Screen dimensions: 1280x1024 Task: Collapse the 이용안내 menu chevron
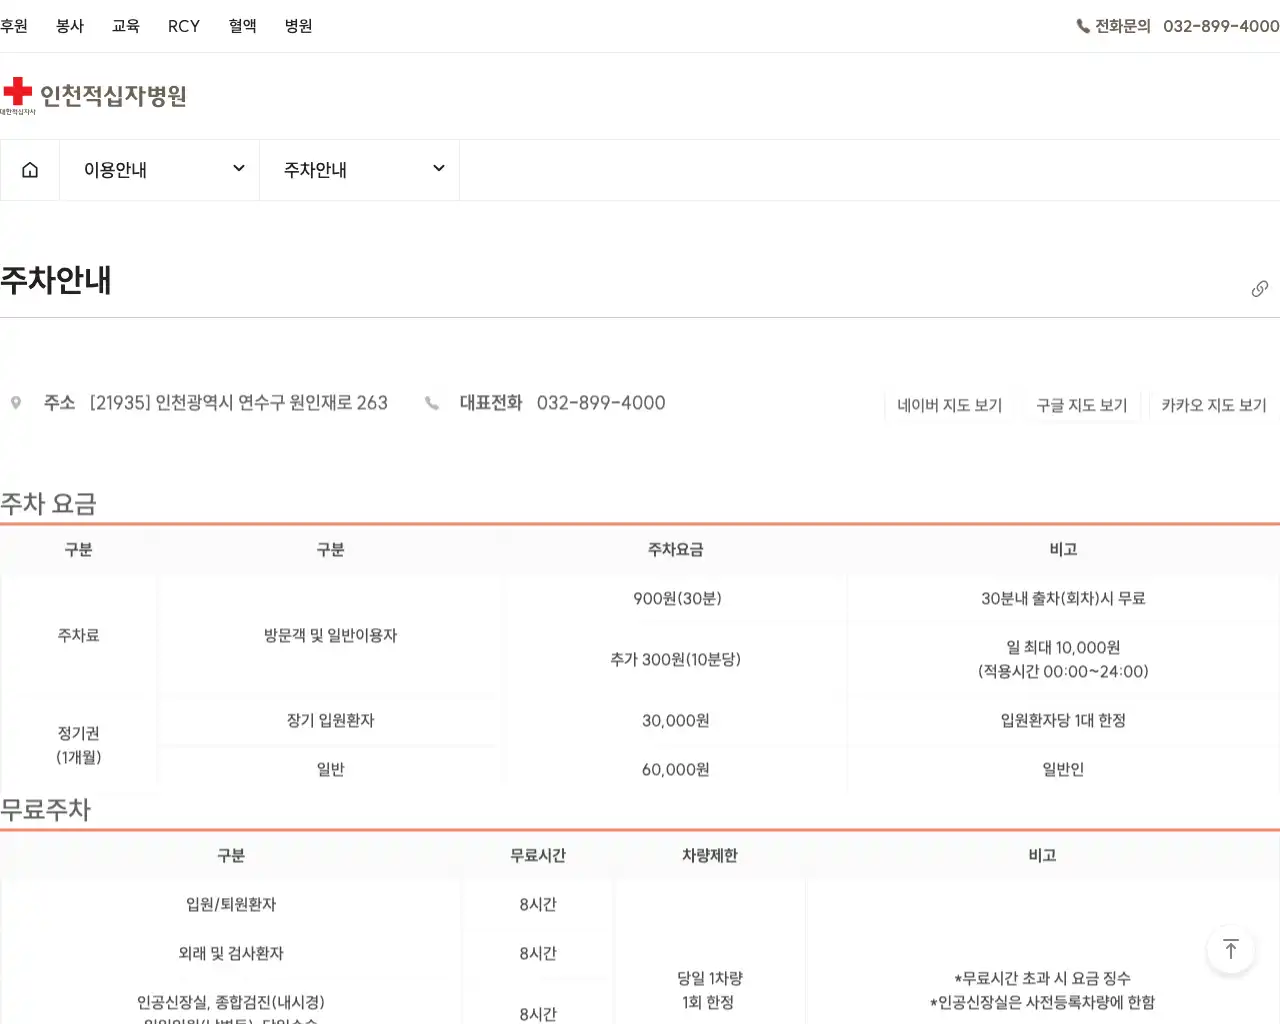point(238,168)
